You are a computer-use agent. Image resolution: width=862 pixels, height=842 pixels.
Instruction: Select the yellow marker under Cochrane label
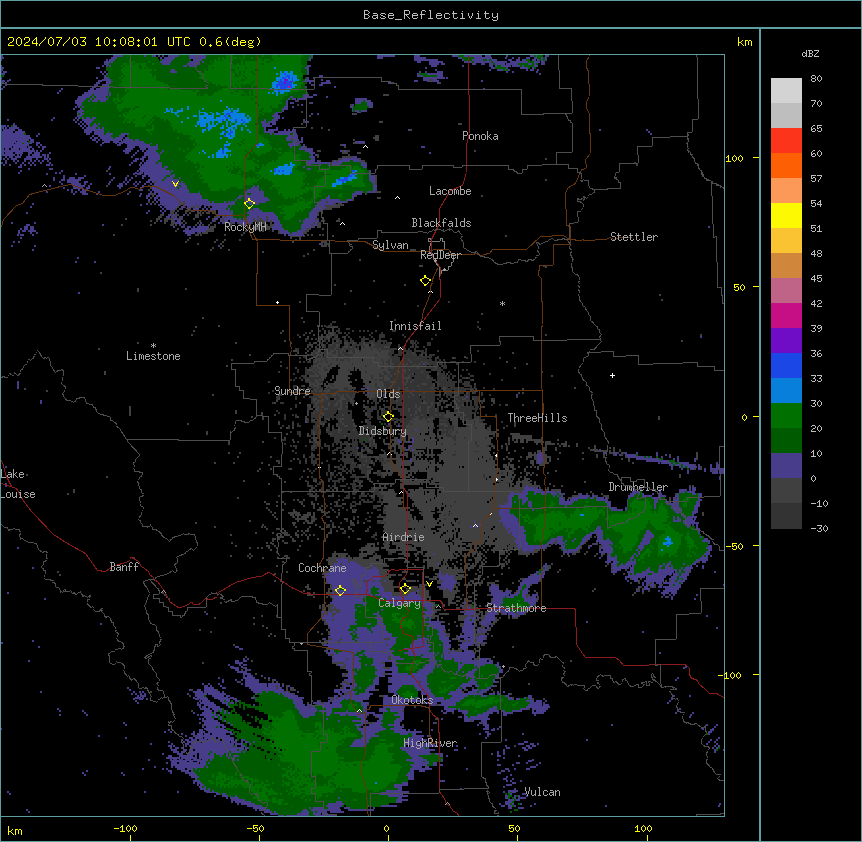(340, 590)
